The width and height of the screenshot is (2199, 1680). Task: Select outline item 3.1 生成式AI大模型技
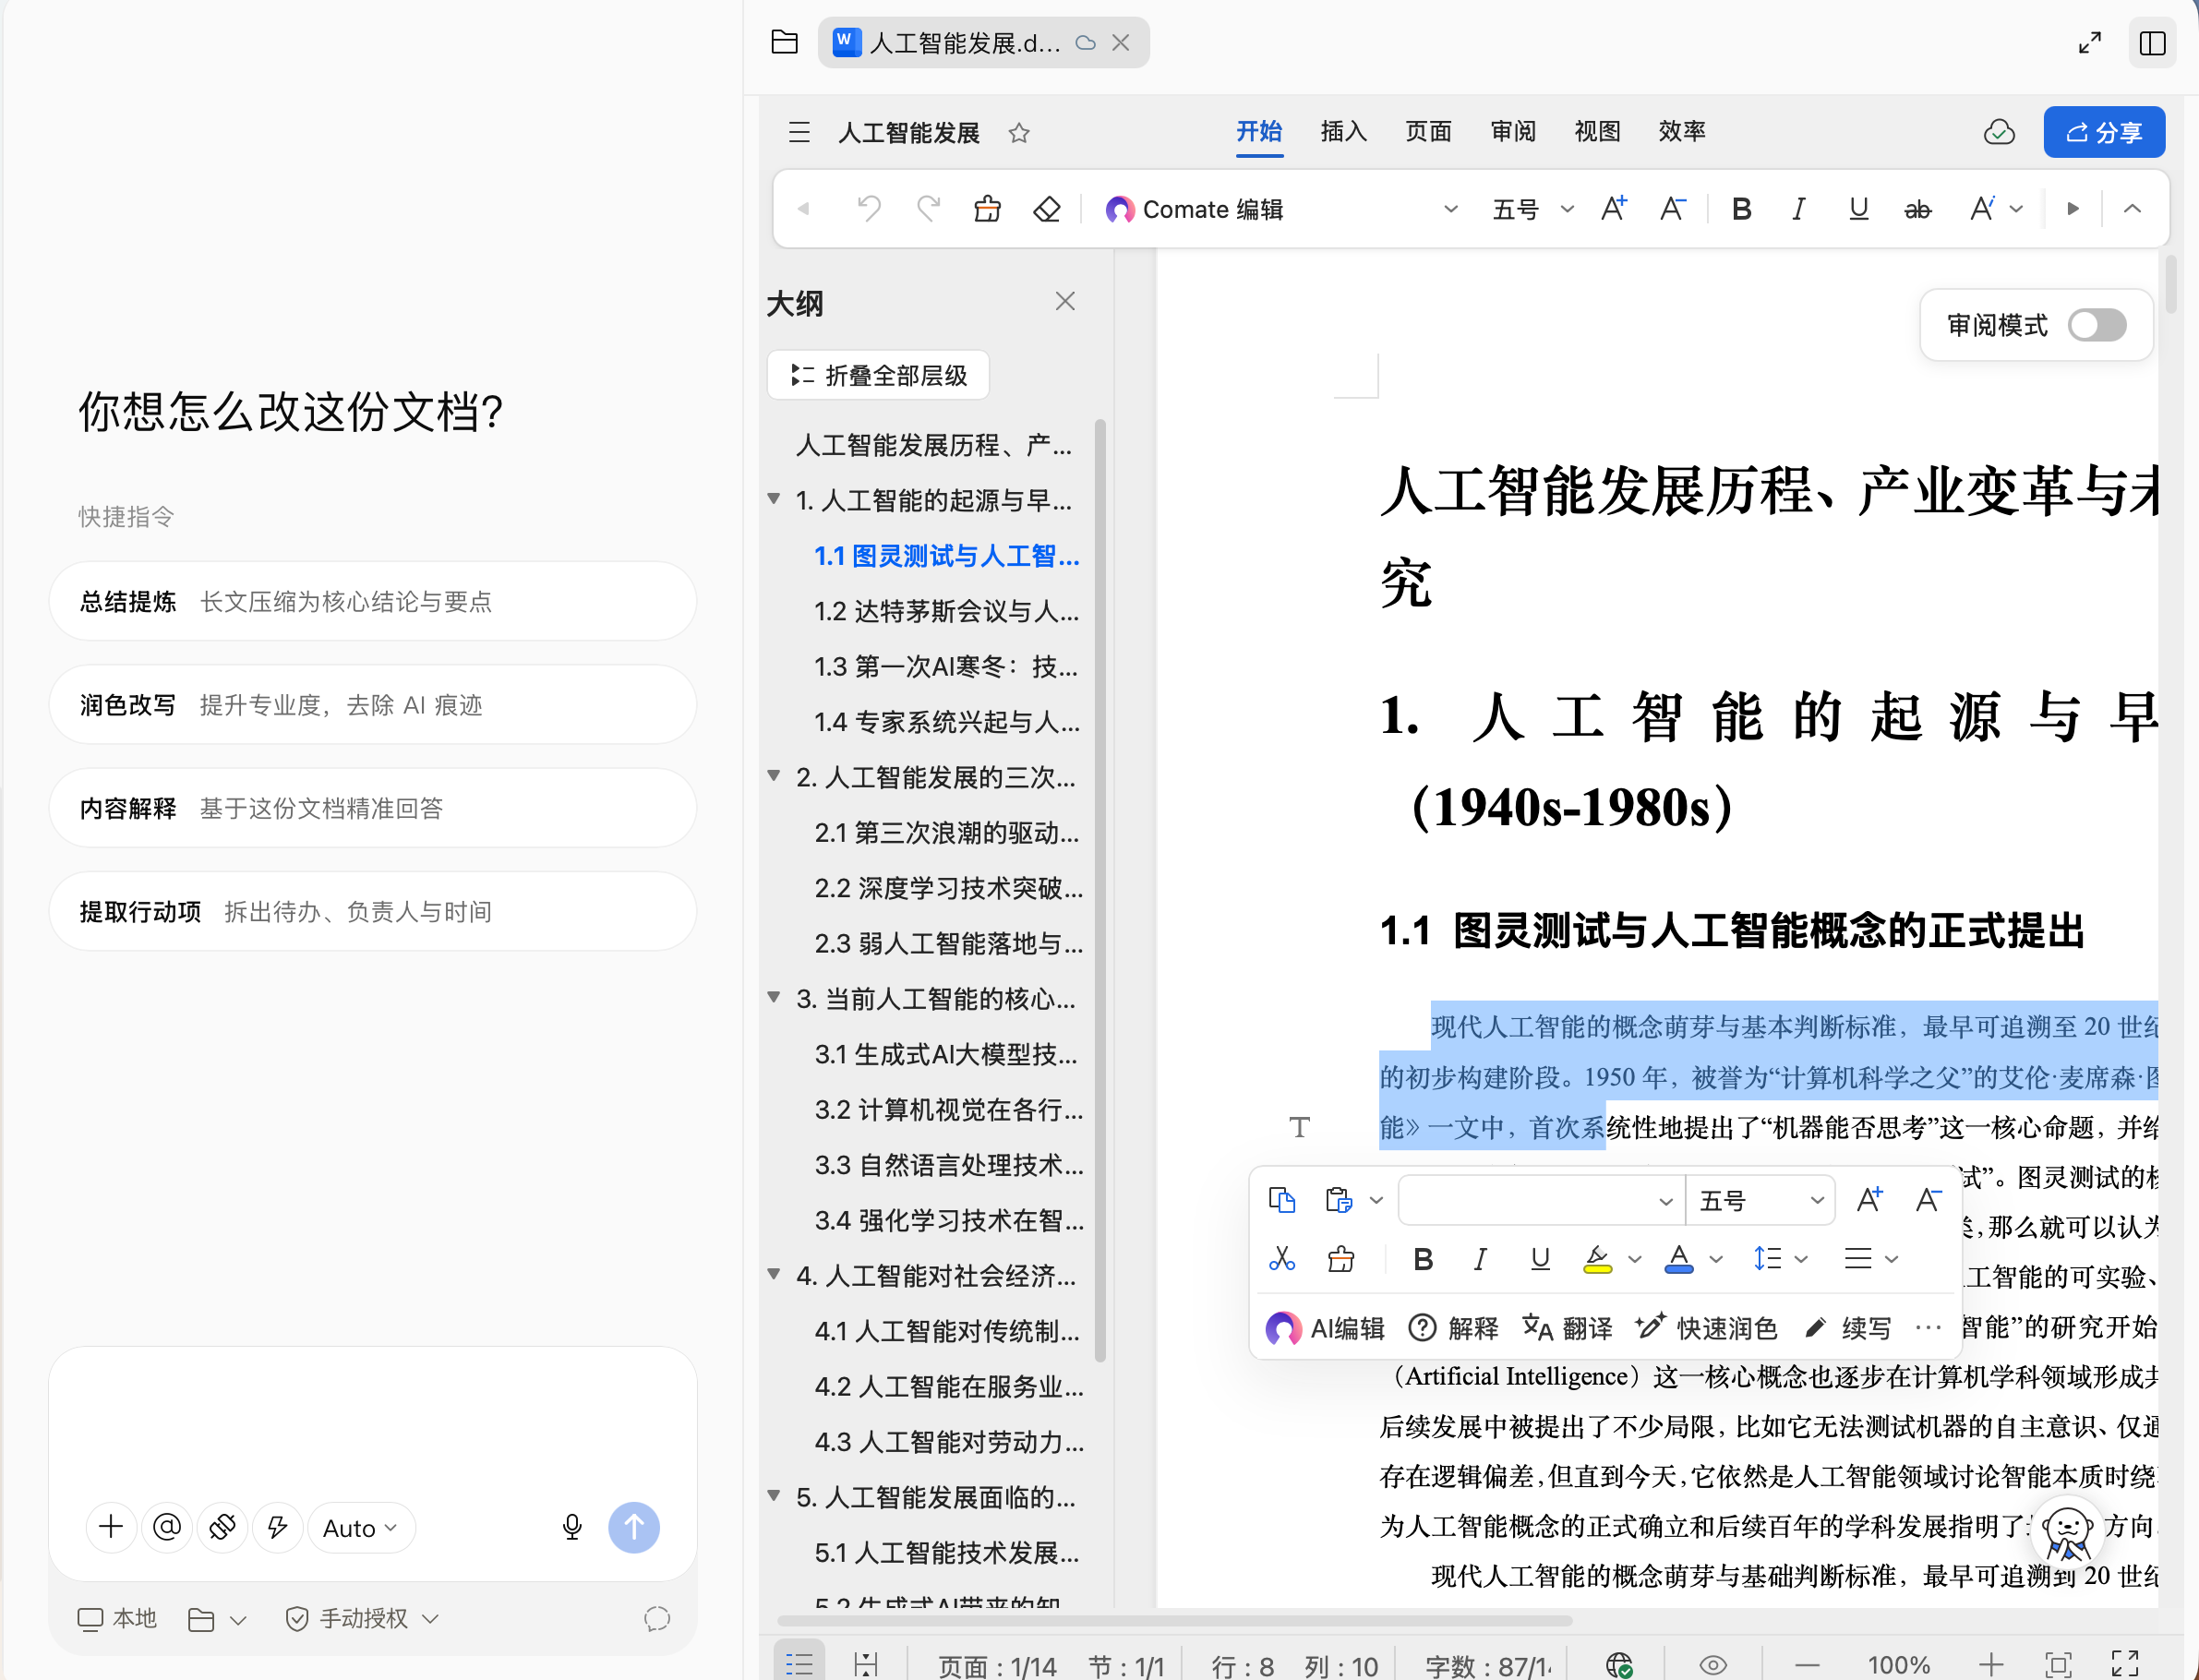(946, 1054)
